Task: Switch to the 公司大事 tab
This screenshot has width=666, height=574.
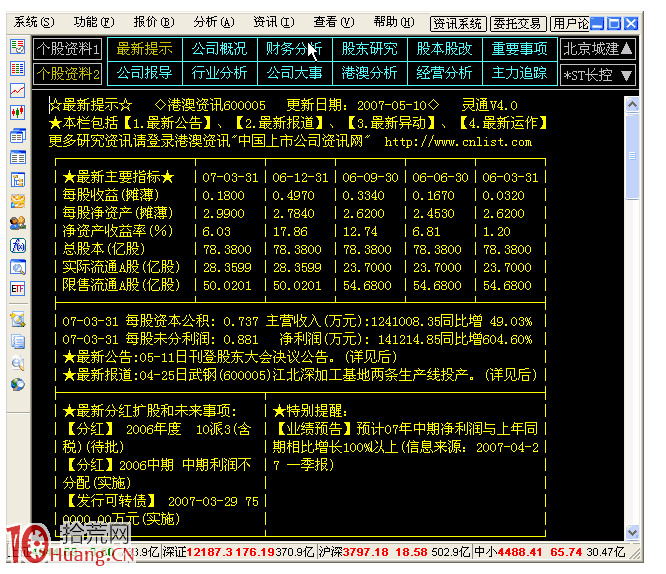Action: (294, 73)
